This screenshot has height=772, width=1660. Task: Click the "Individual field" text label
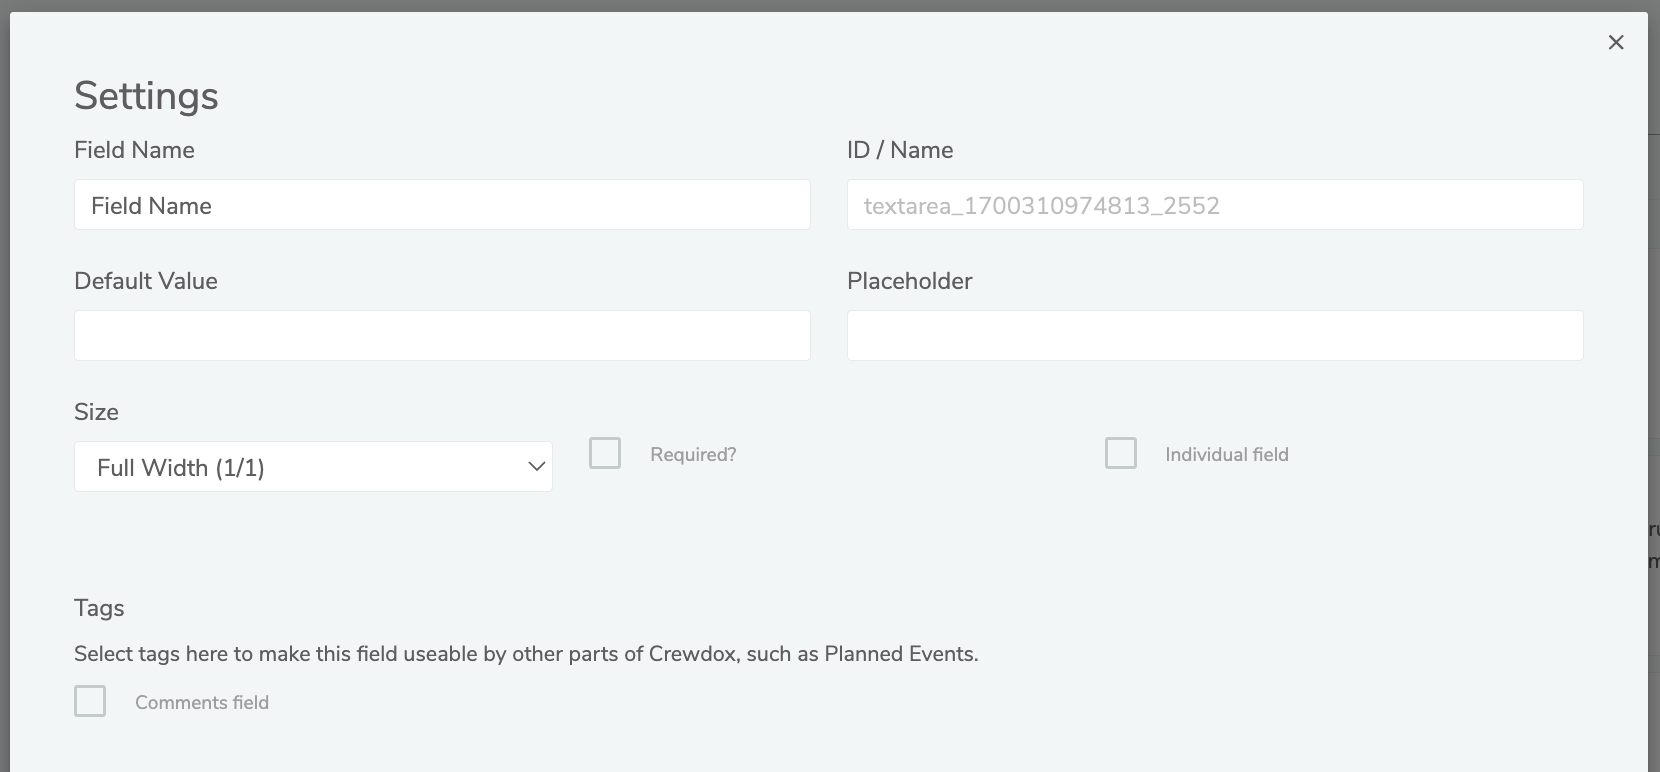click(x=1226, y=455)
